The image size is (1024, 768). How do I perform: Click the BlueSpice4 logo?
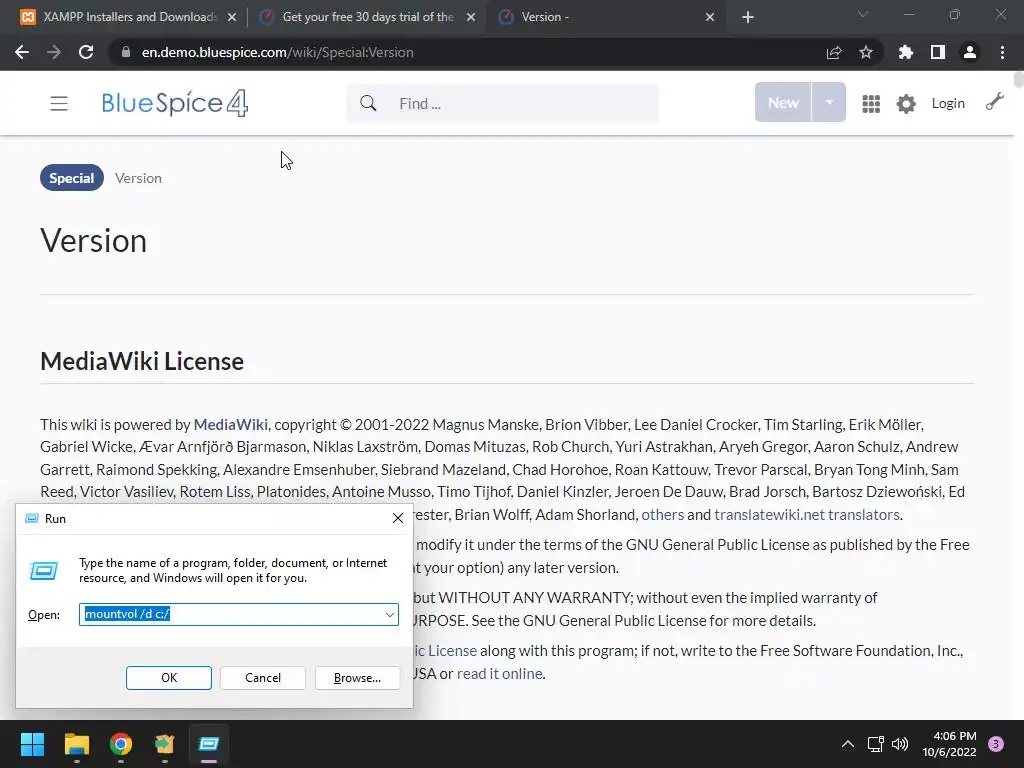[174, 103]
